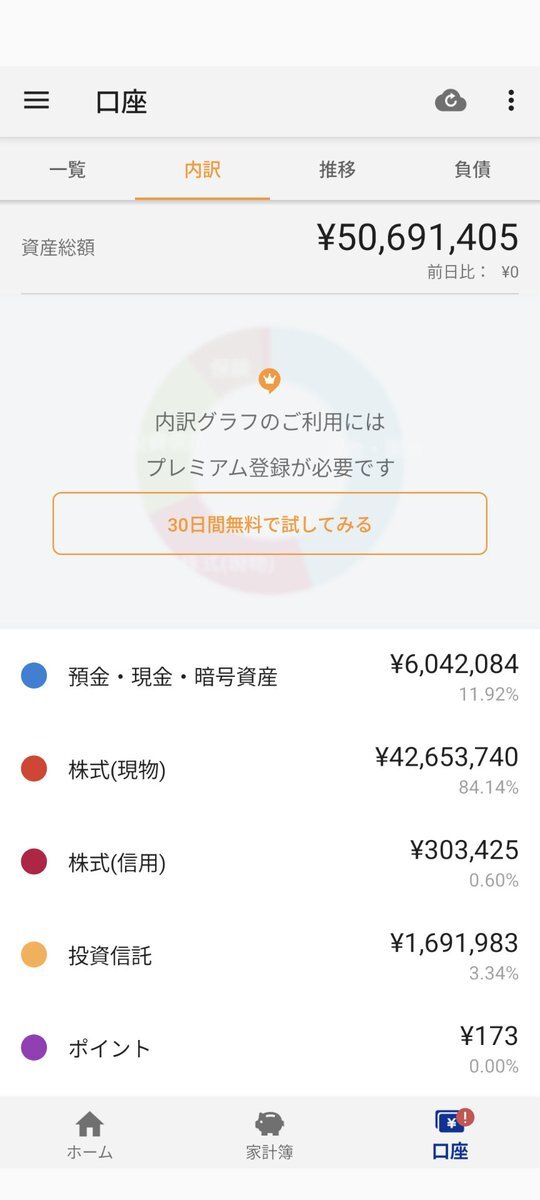Tap the ¥42,653,740 stock amount

pyautogui.click(x=446, y=757)
